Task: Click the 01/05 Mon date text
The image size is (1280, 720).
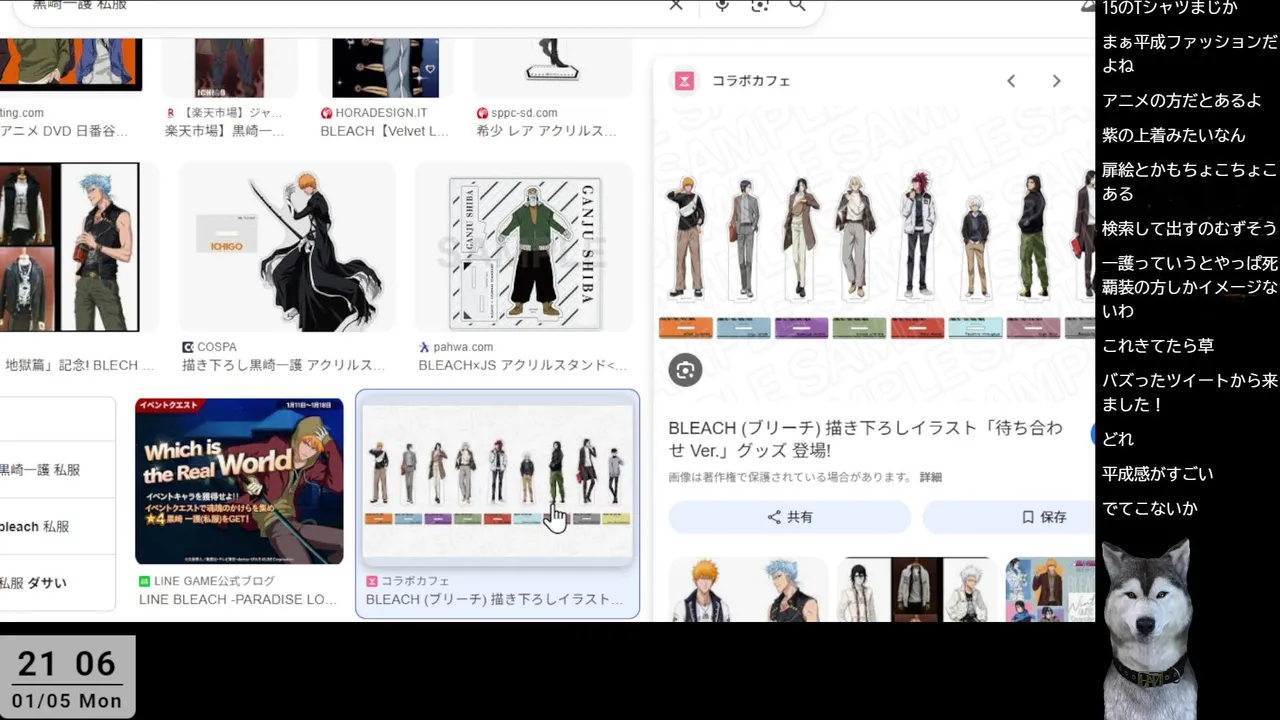Action: click(x=67, y=701)
